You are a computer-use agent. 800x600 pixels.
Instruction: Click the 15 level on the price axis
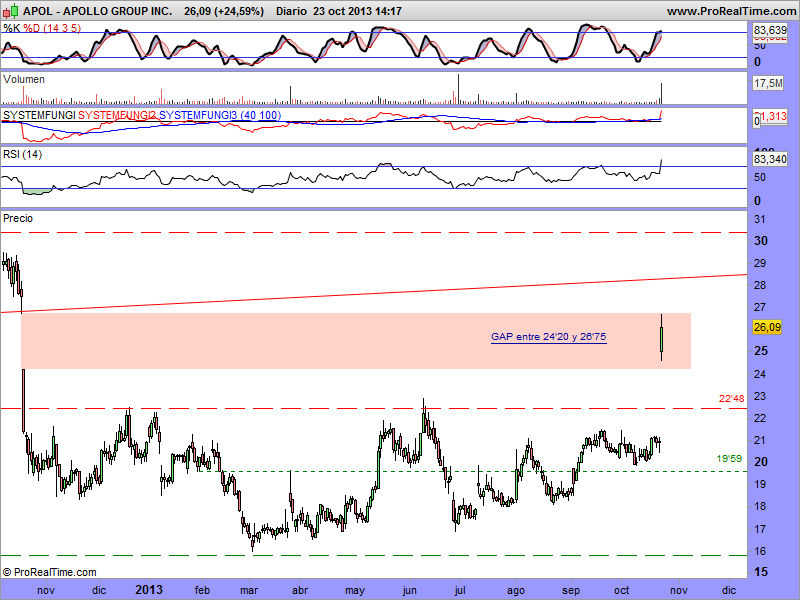(760, 572)
